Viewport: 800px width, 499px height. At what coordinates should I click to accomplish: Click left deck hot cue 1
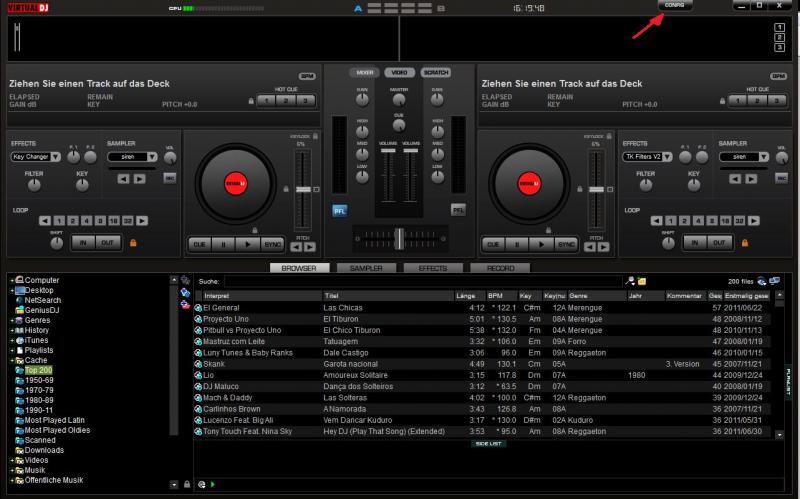[266, 101]
